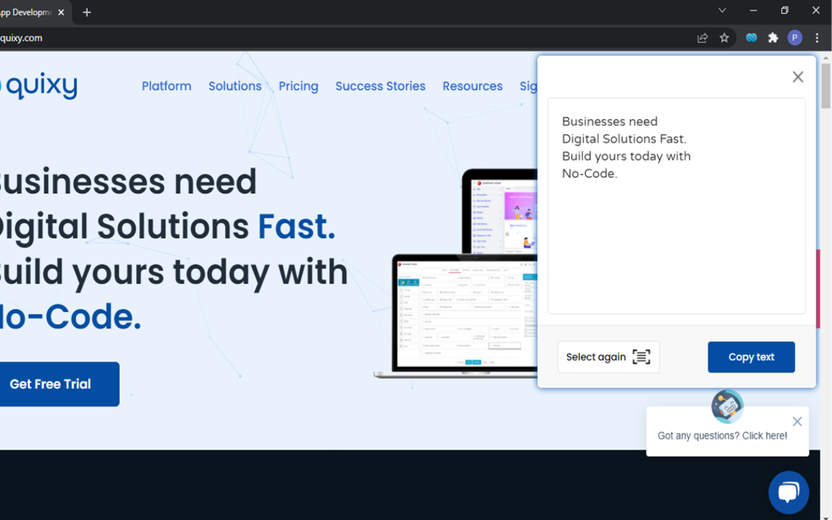Expand the tab search chevron

(722, 11)
